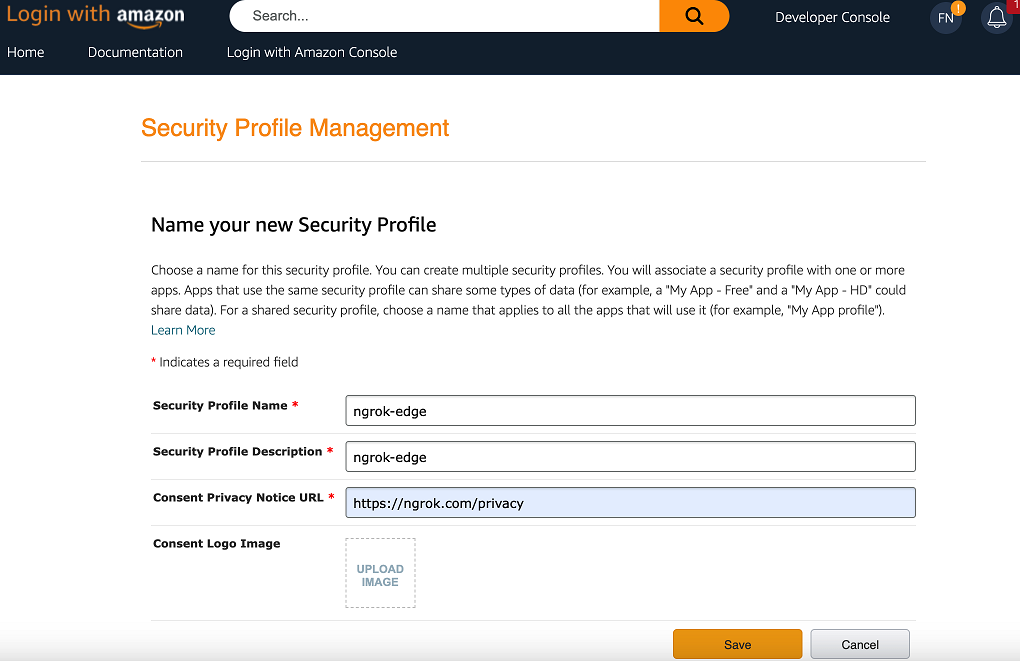Viewport: 1020px width, 663px height.
Task: Click the Security Profile Management heading
Action: pos(295,128)
